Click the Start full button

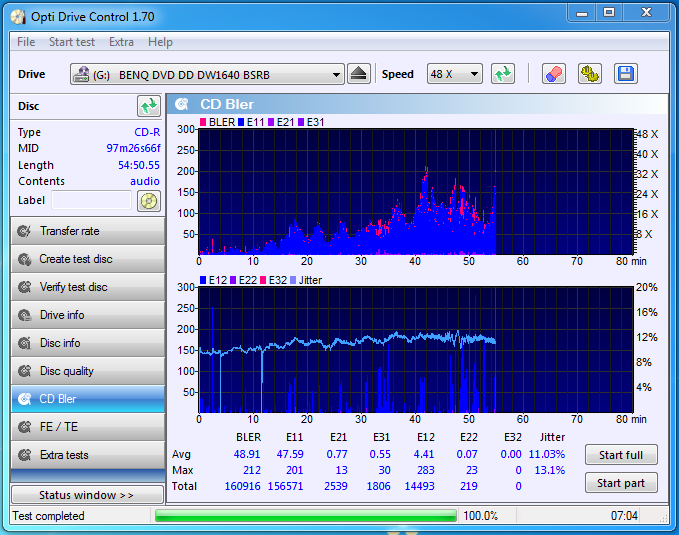[621, 455]
